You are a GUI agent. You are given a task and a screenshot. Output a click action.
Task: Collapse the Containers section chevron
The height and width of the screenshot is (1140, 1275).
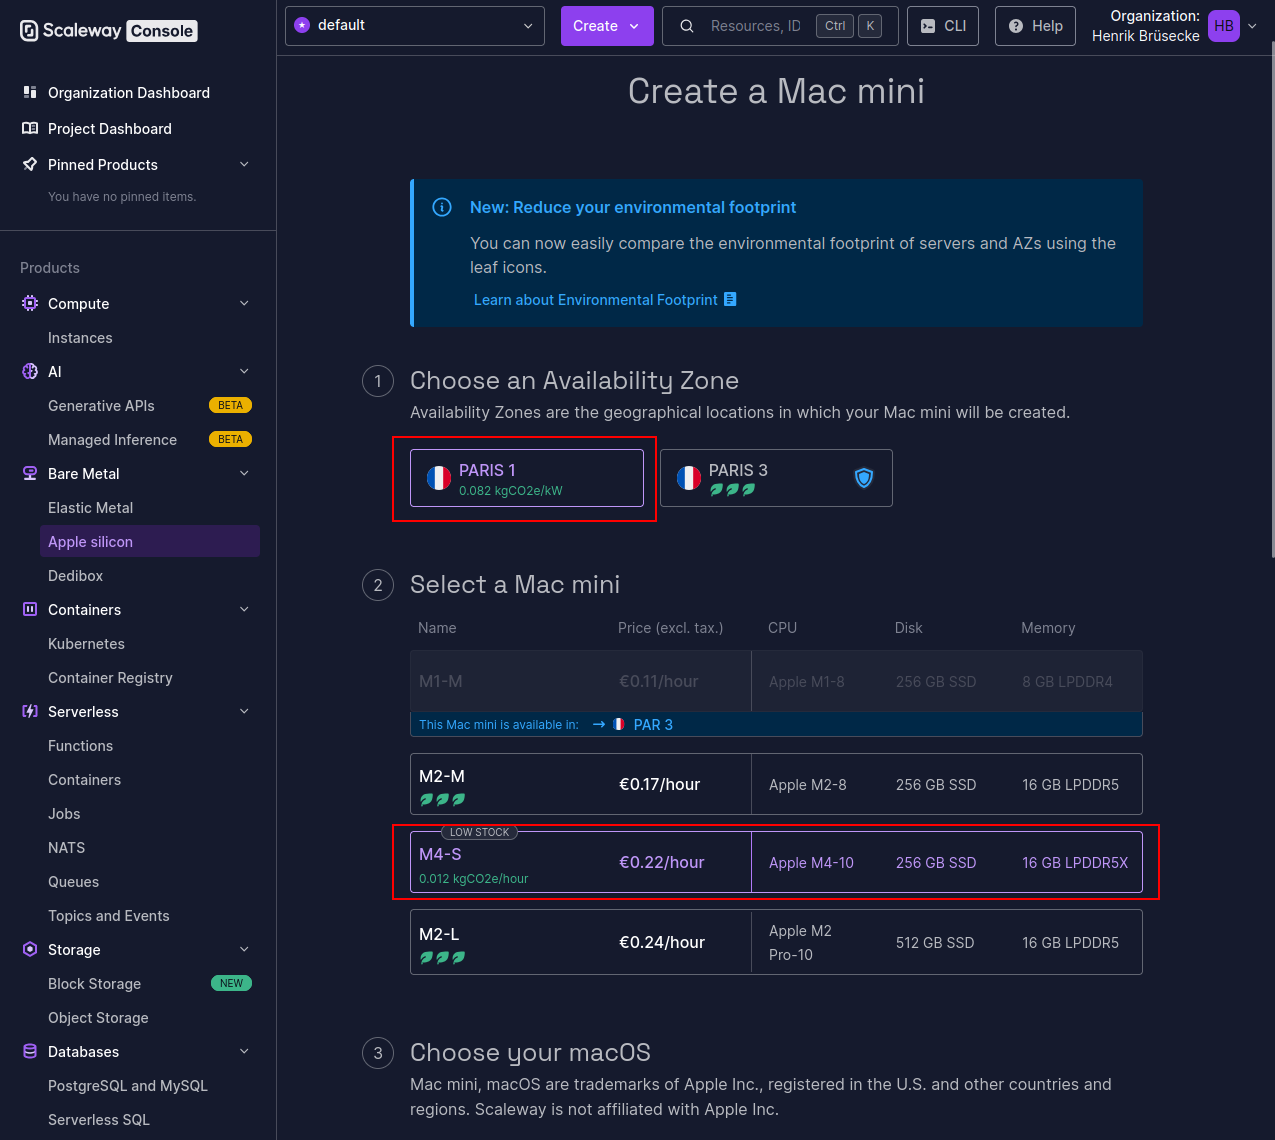[244, 609]
